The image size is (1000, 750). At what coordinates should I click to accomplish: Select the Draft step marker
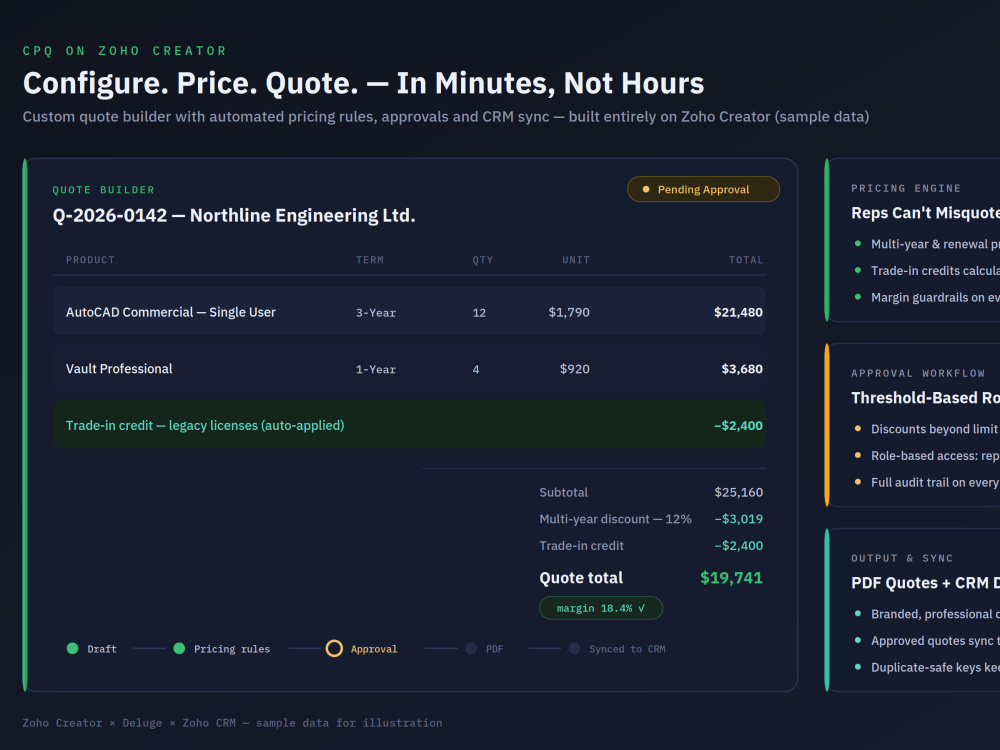73,649
